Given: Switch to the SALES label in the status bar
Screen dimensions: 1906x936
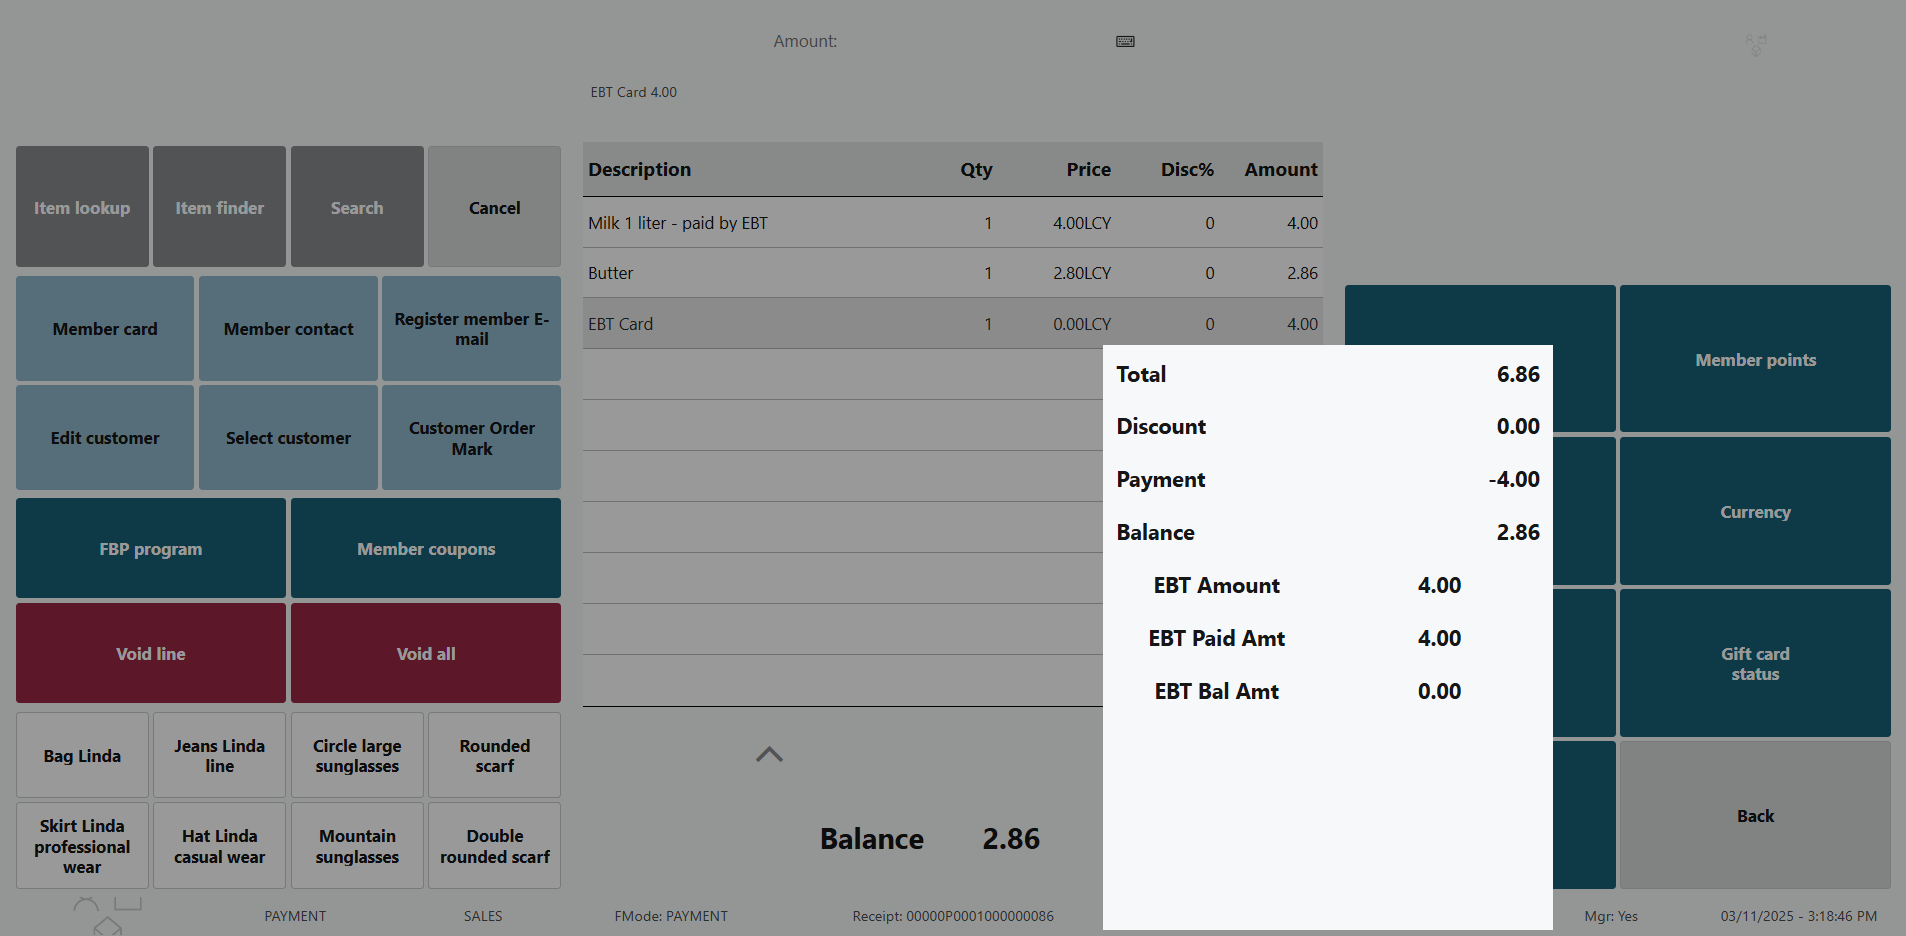Looking at the screenshot, I should click(483, 916).
